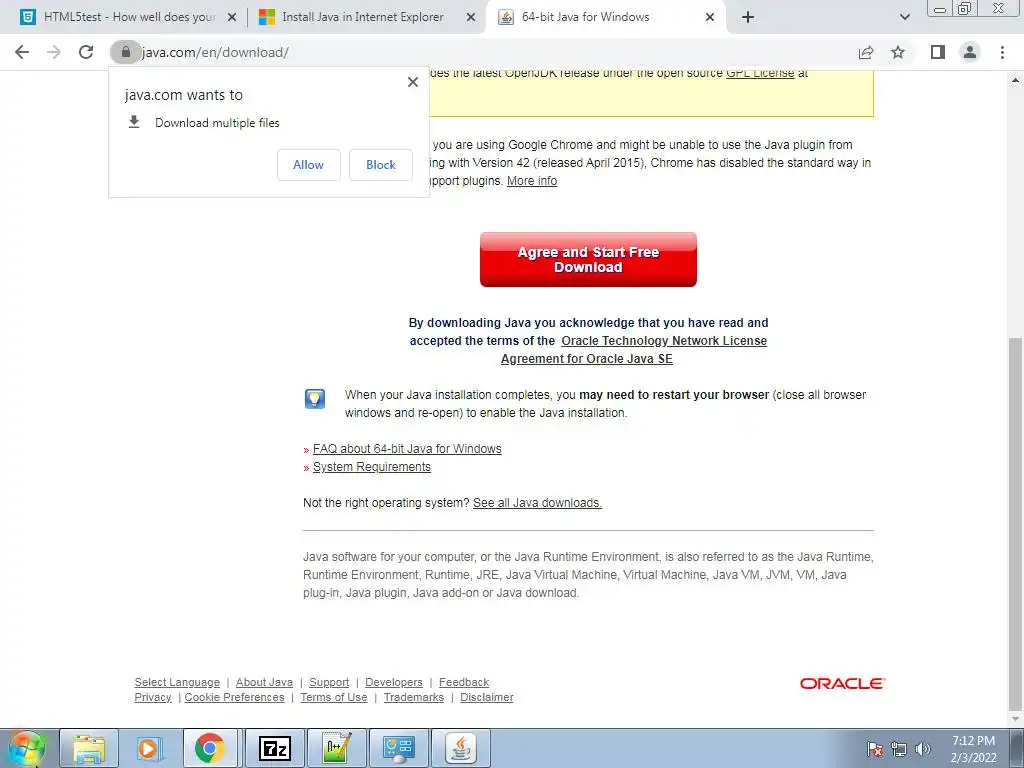
Task: Open About Java footer link
Action: click(264, 682)
